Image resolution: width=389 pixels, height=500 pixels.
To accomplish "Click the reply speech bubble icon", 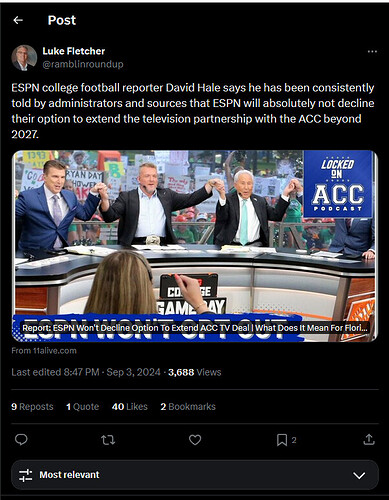I will pos(21,440).
